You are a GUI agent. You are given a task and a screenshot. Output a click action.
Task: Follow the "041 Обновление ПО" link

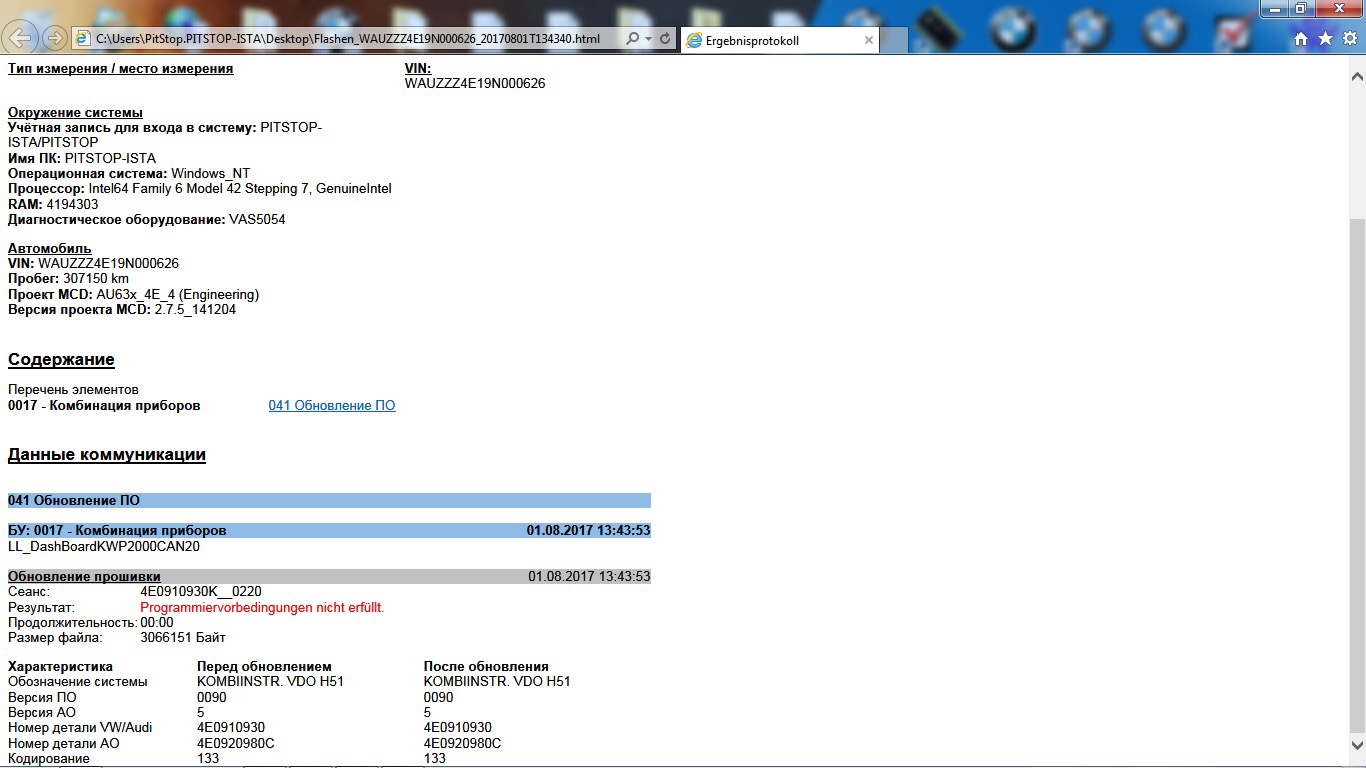point(332,405)
